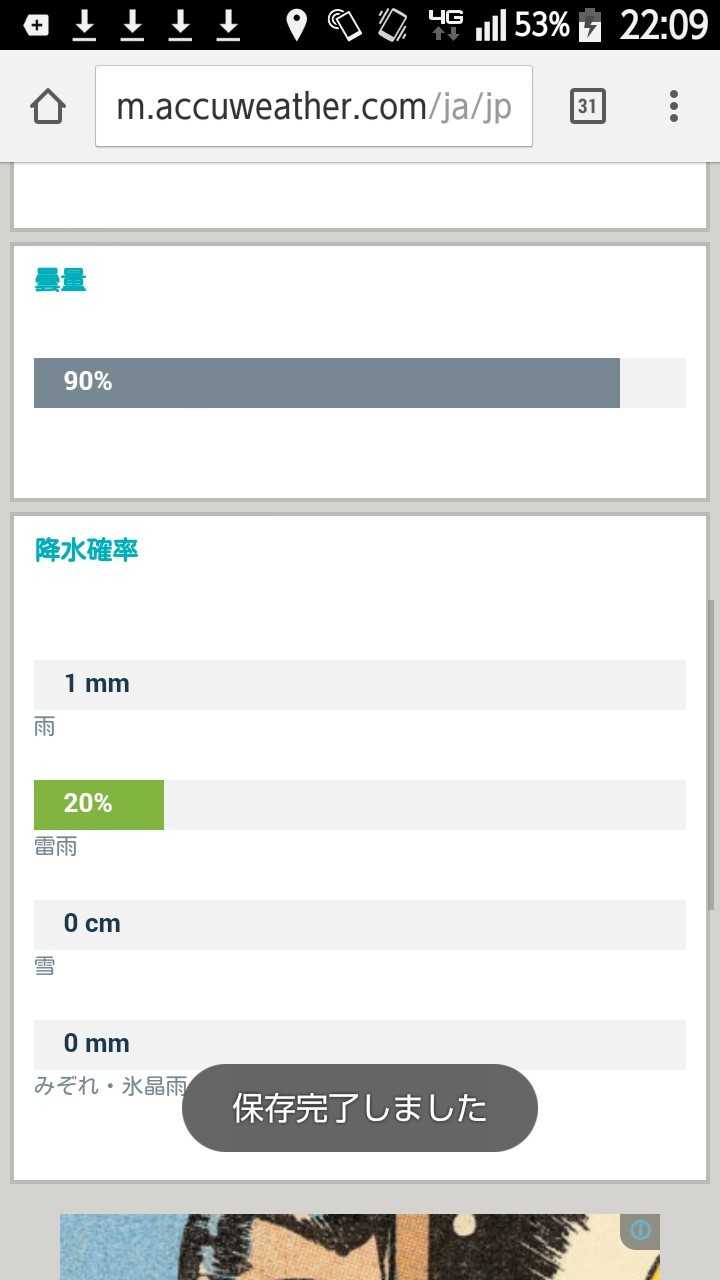Tap the ad info icon
This screenshot has width=720, height=1280.
[x=641, y=1230]
